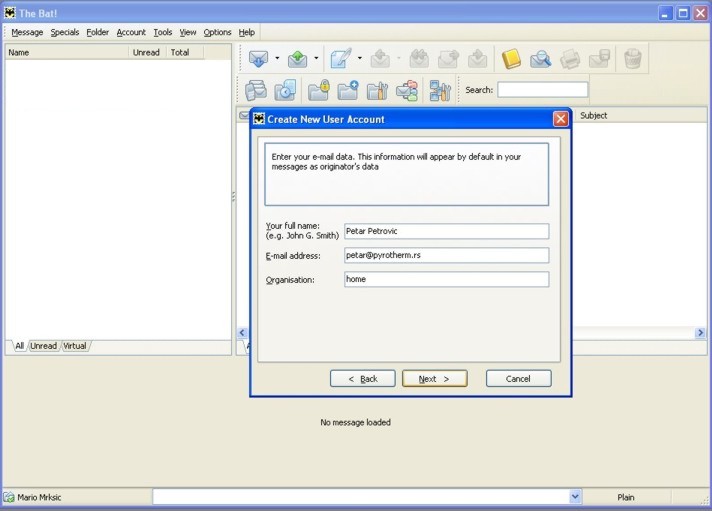Click the greyed Redirect message icon
This screenshot has height=511, width=712.
(x=477, y=59)
